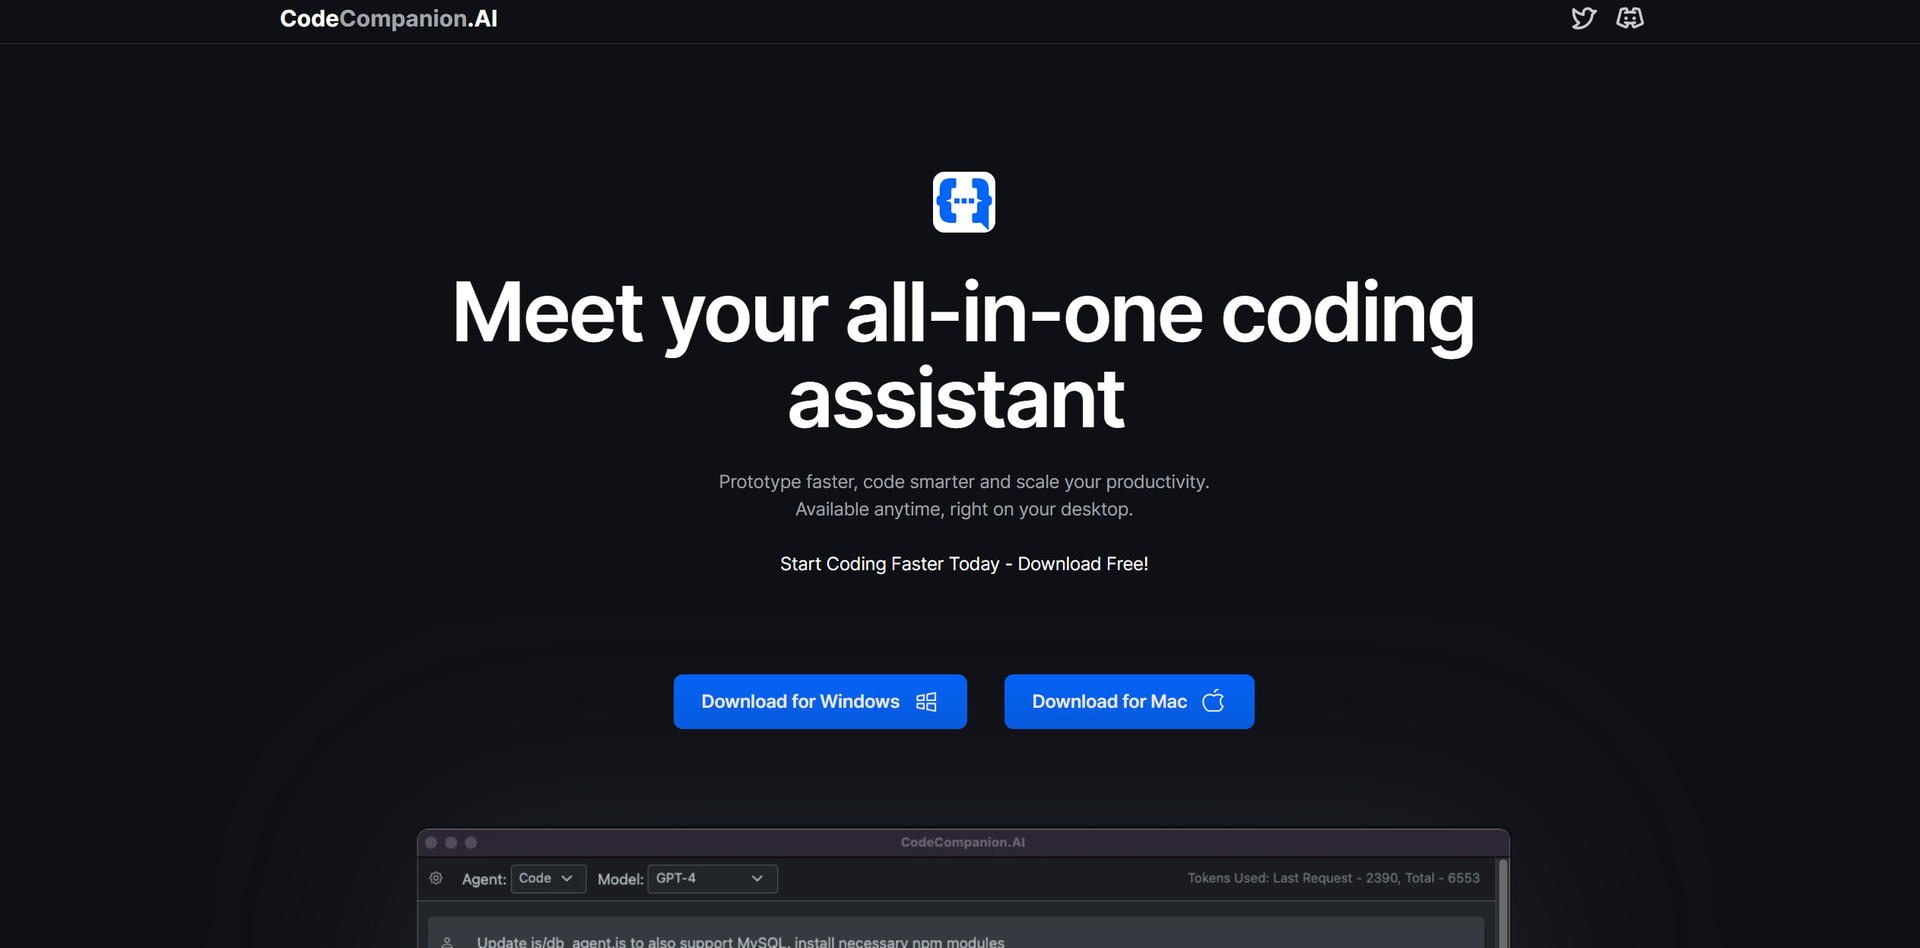Expand the Model dropdown showing GPT-4

[711, 878]
